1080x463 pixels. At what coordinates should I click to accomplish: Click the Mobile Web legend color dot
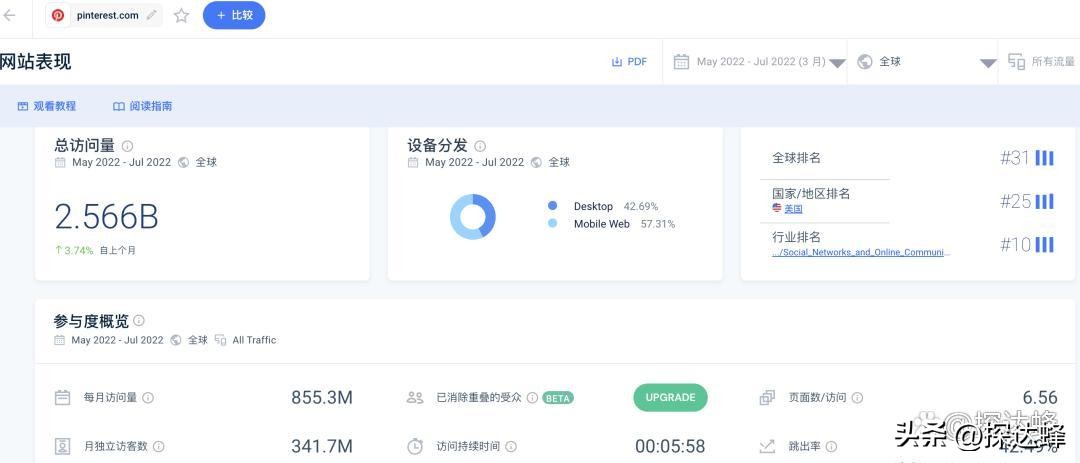[x=552, y=223]
